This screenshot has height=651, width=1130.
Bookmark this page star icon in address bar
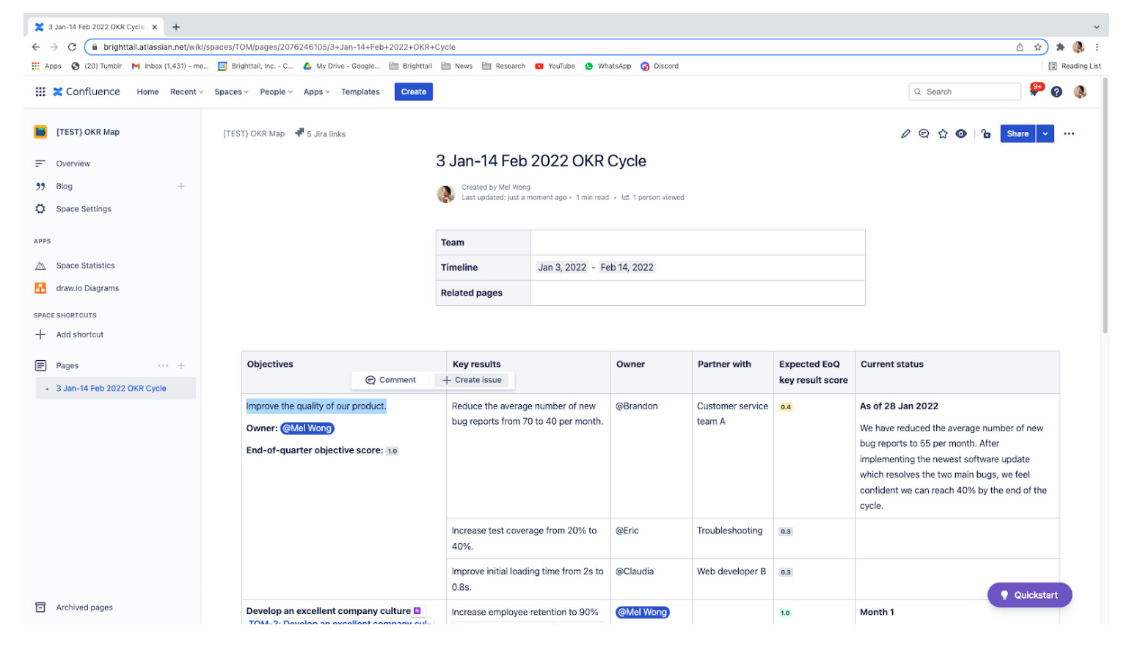(x=1038, y=47)
